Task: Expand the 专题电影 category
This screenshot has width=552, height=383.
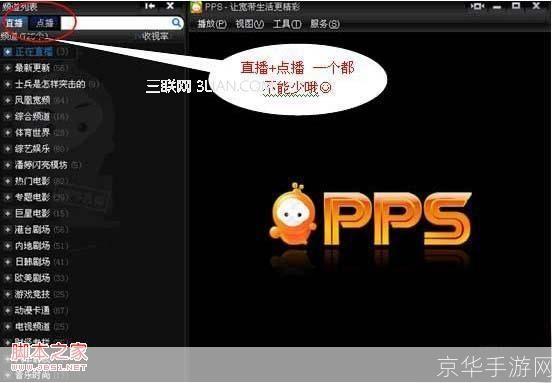Action: pyautogui.click(x=7, y=197)
